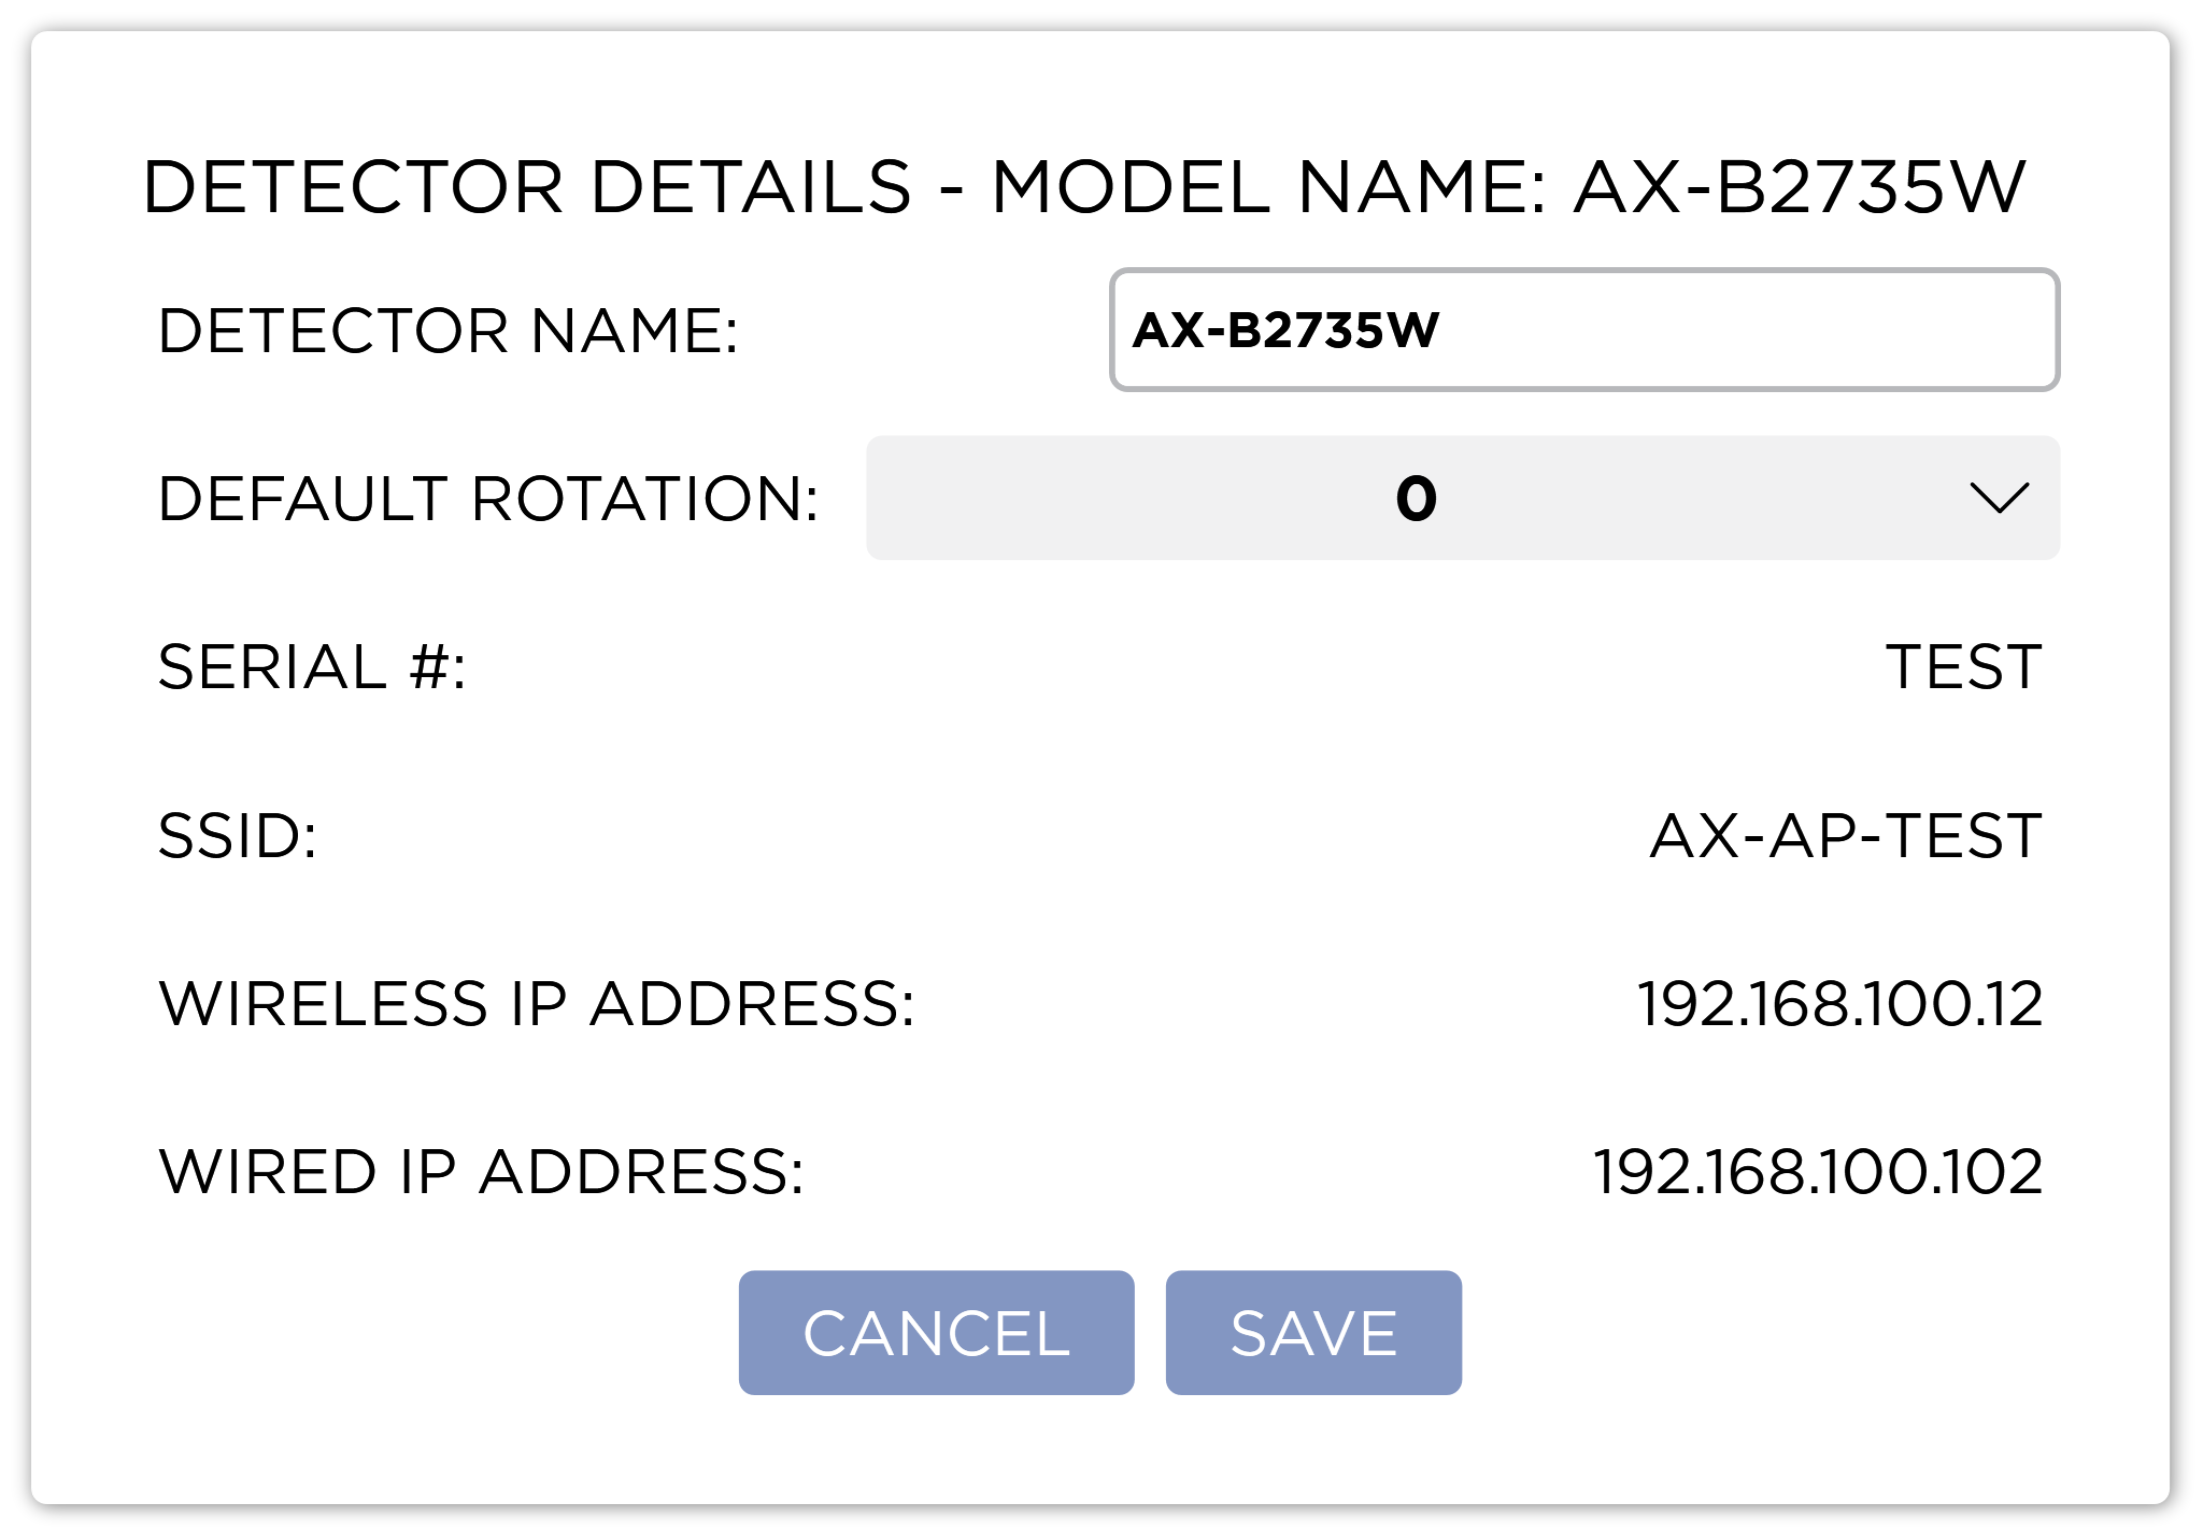Click the empty right side of name field

coord(1800,330)
